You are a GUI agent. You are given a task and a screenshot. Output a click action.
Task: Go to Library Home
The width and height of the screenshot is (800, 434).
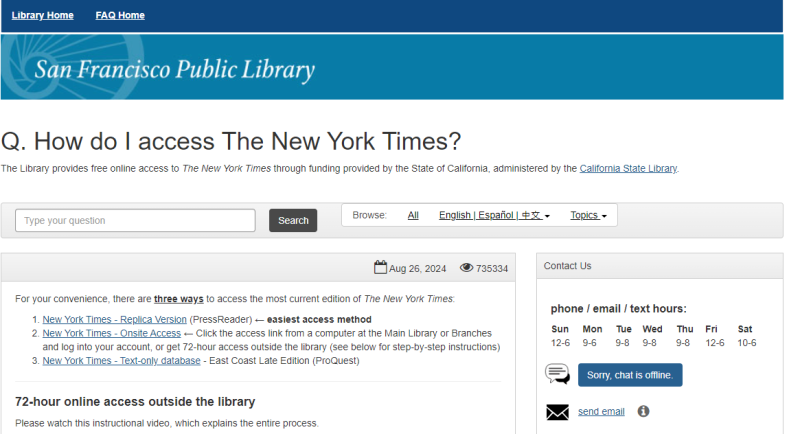click(42, 15)
